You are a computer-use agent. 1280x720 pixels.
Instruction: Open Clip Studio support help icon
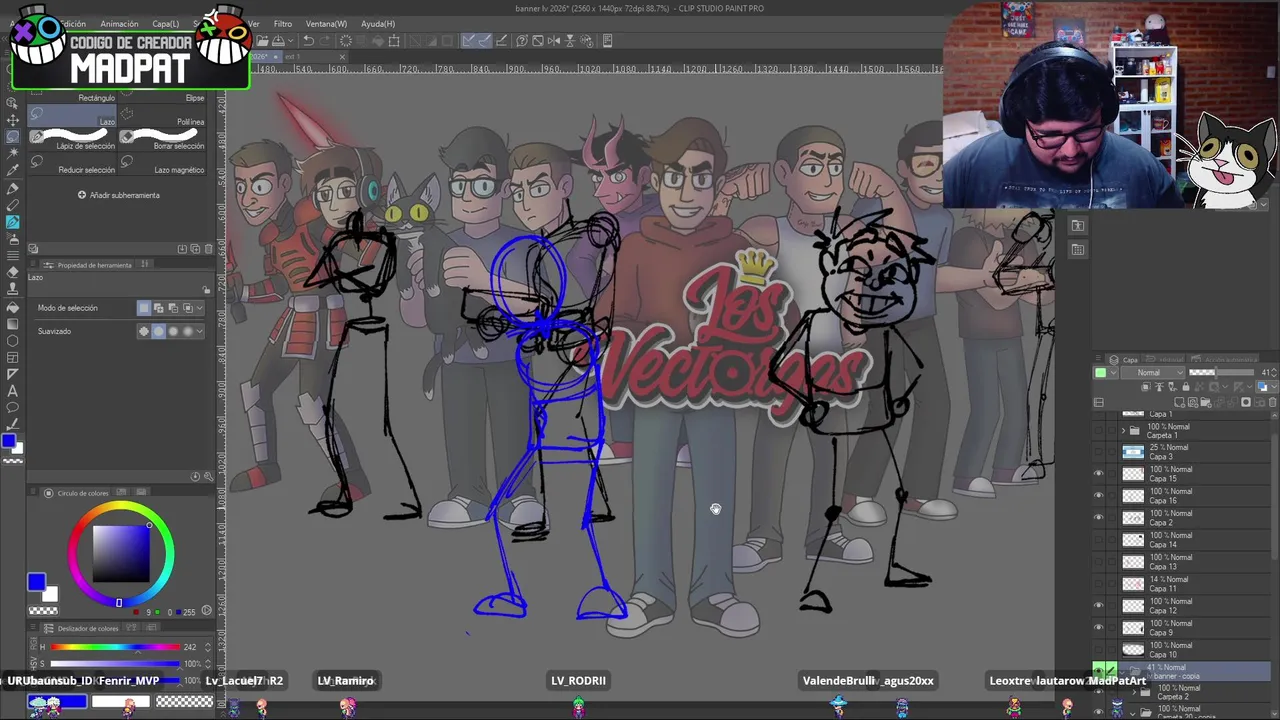(x=522, y=41)
